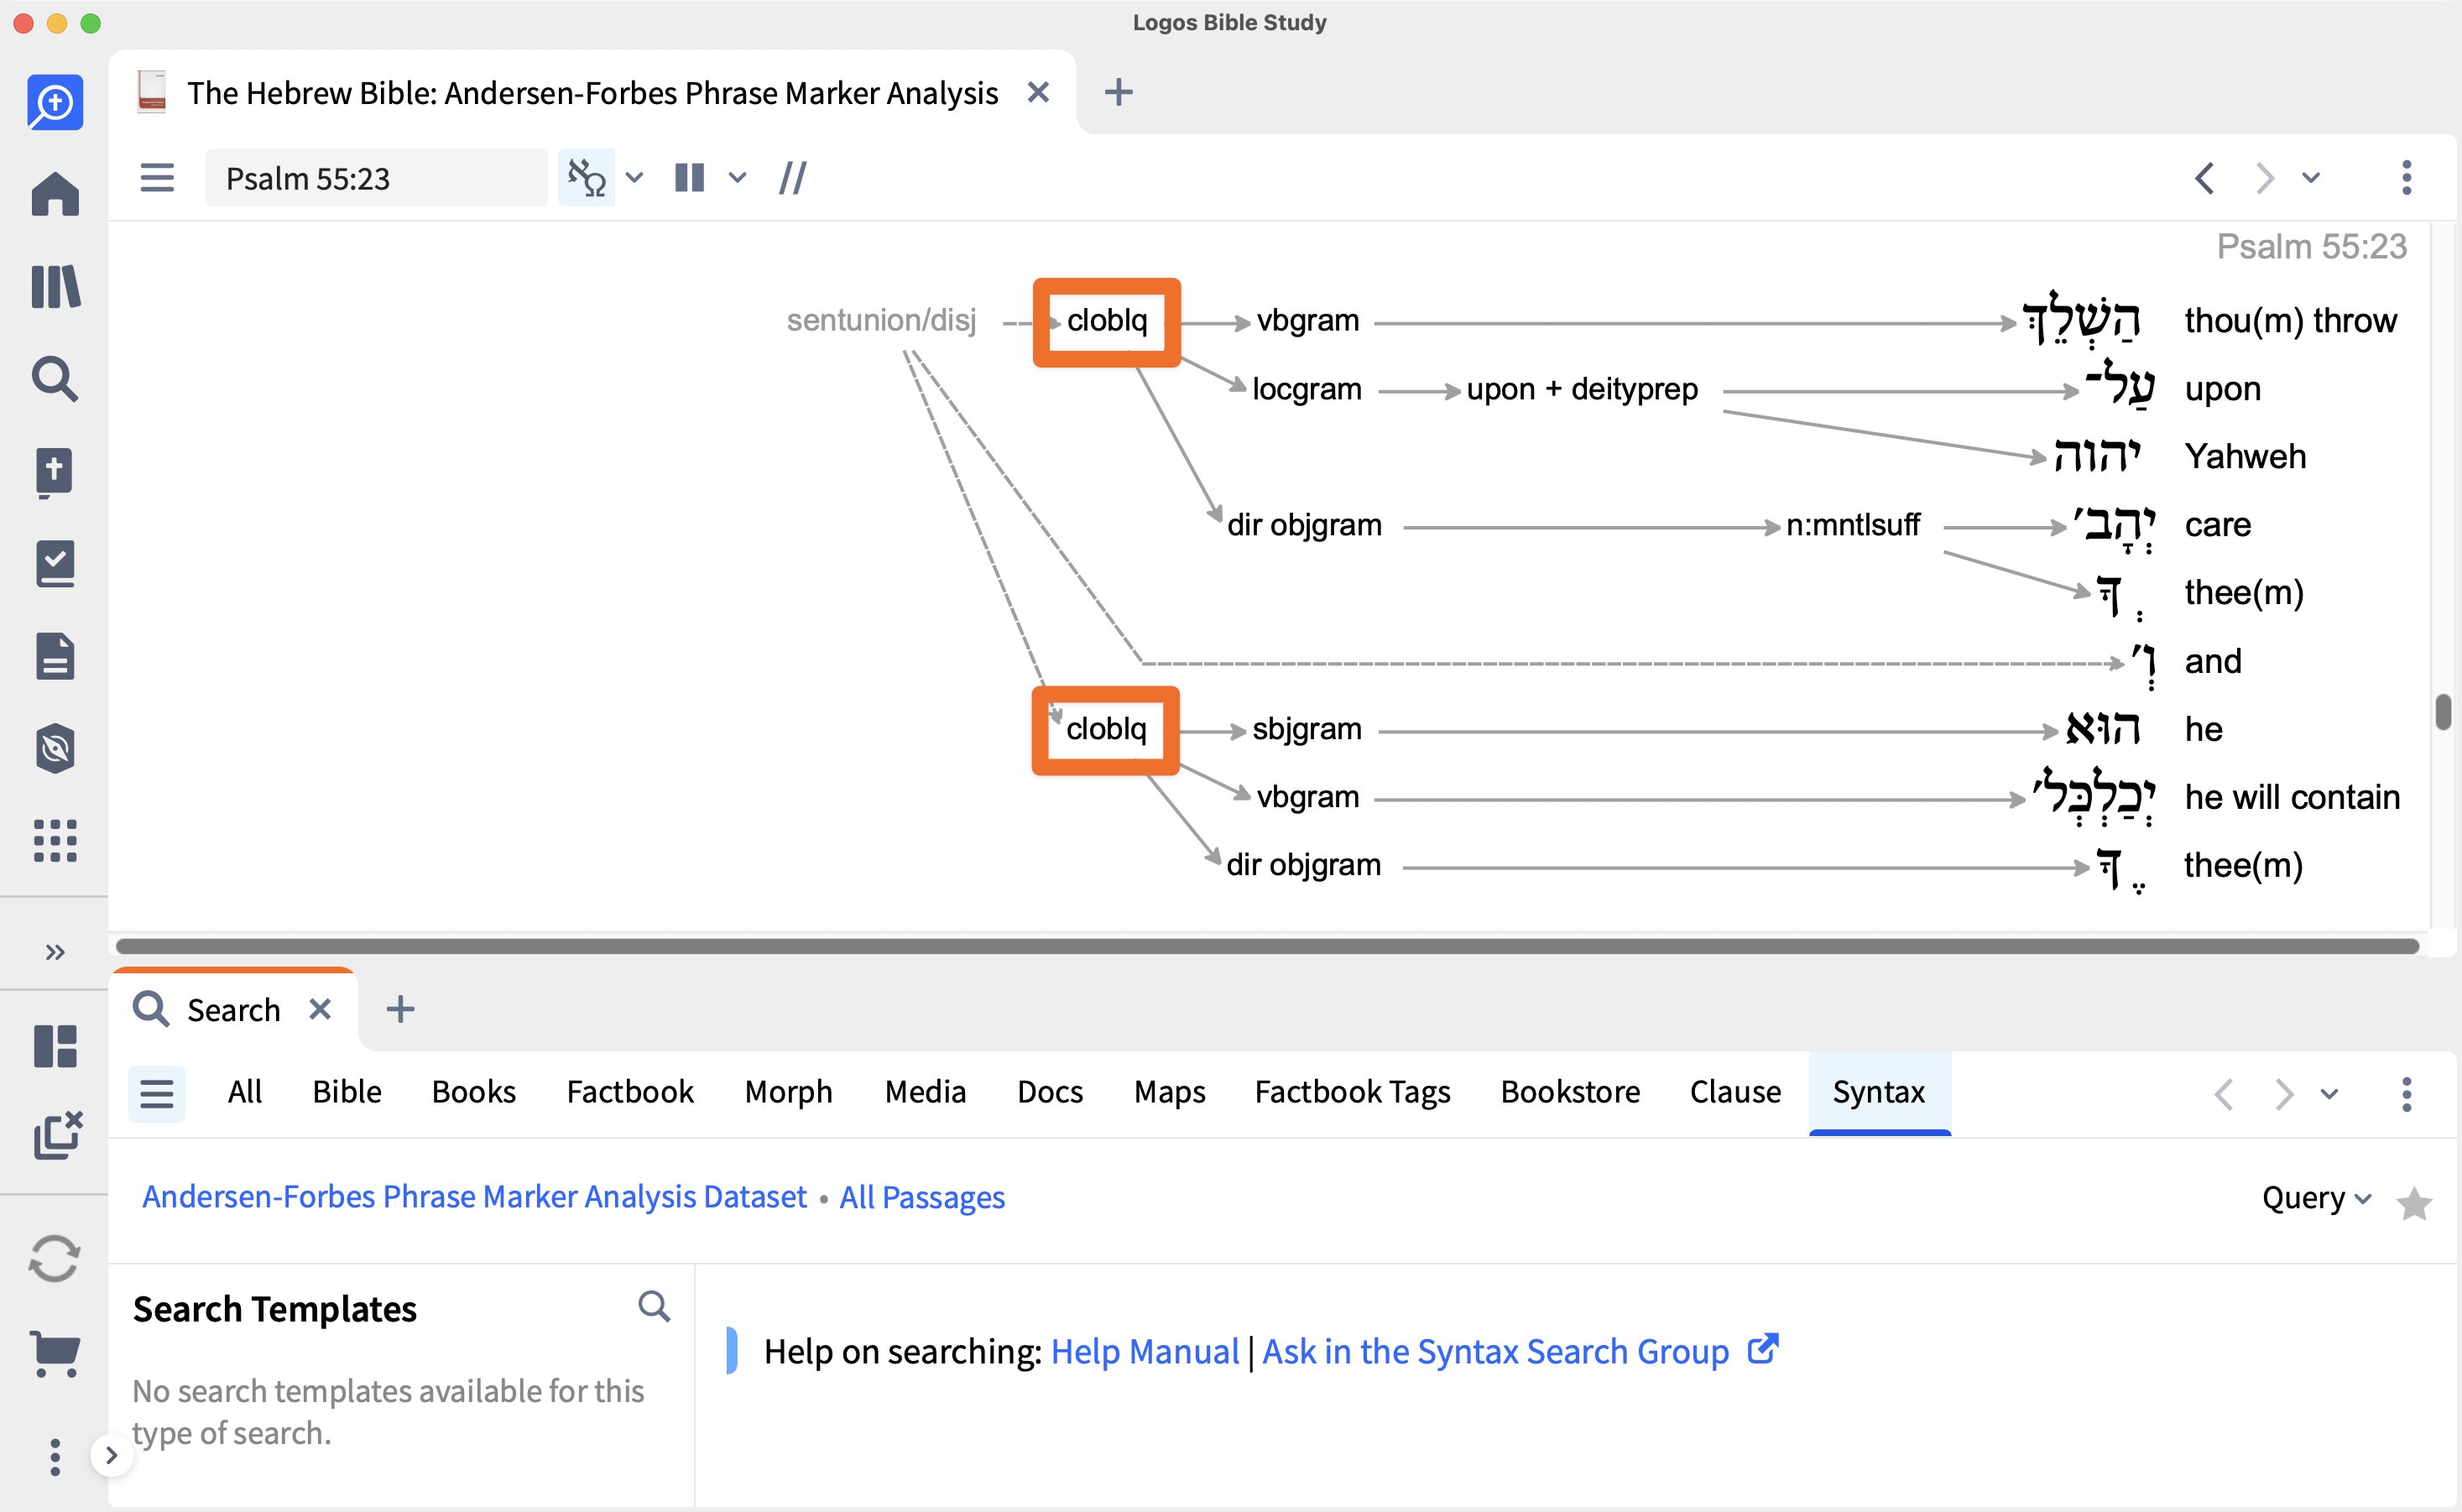Search the templates with the magnifier icon

pyautogui.click(x=654, y=1306)
